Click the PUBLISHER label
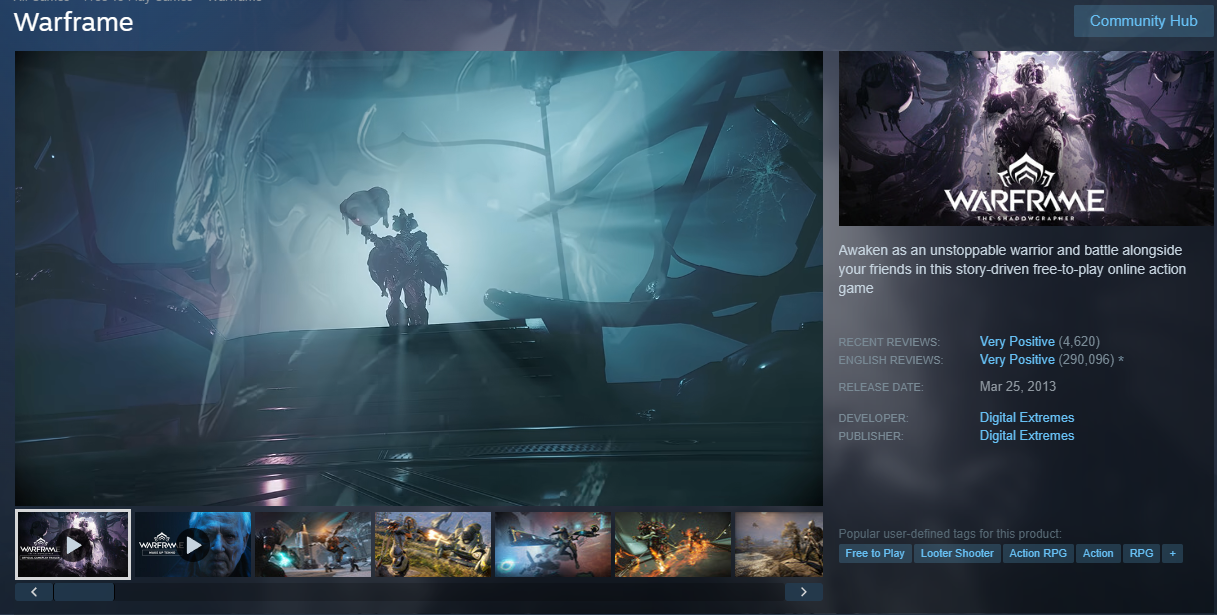1217x615 pixels. click(x=871, y=436)
